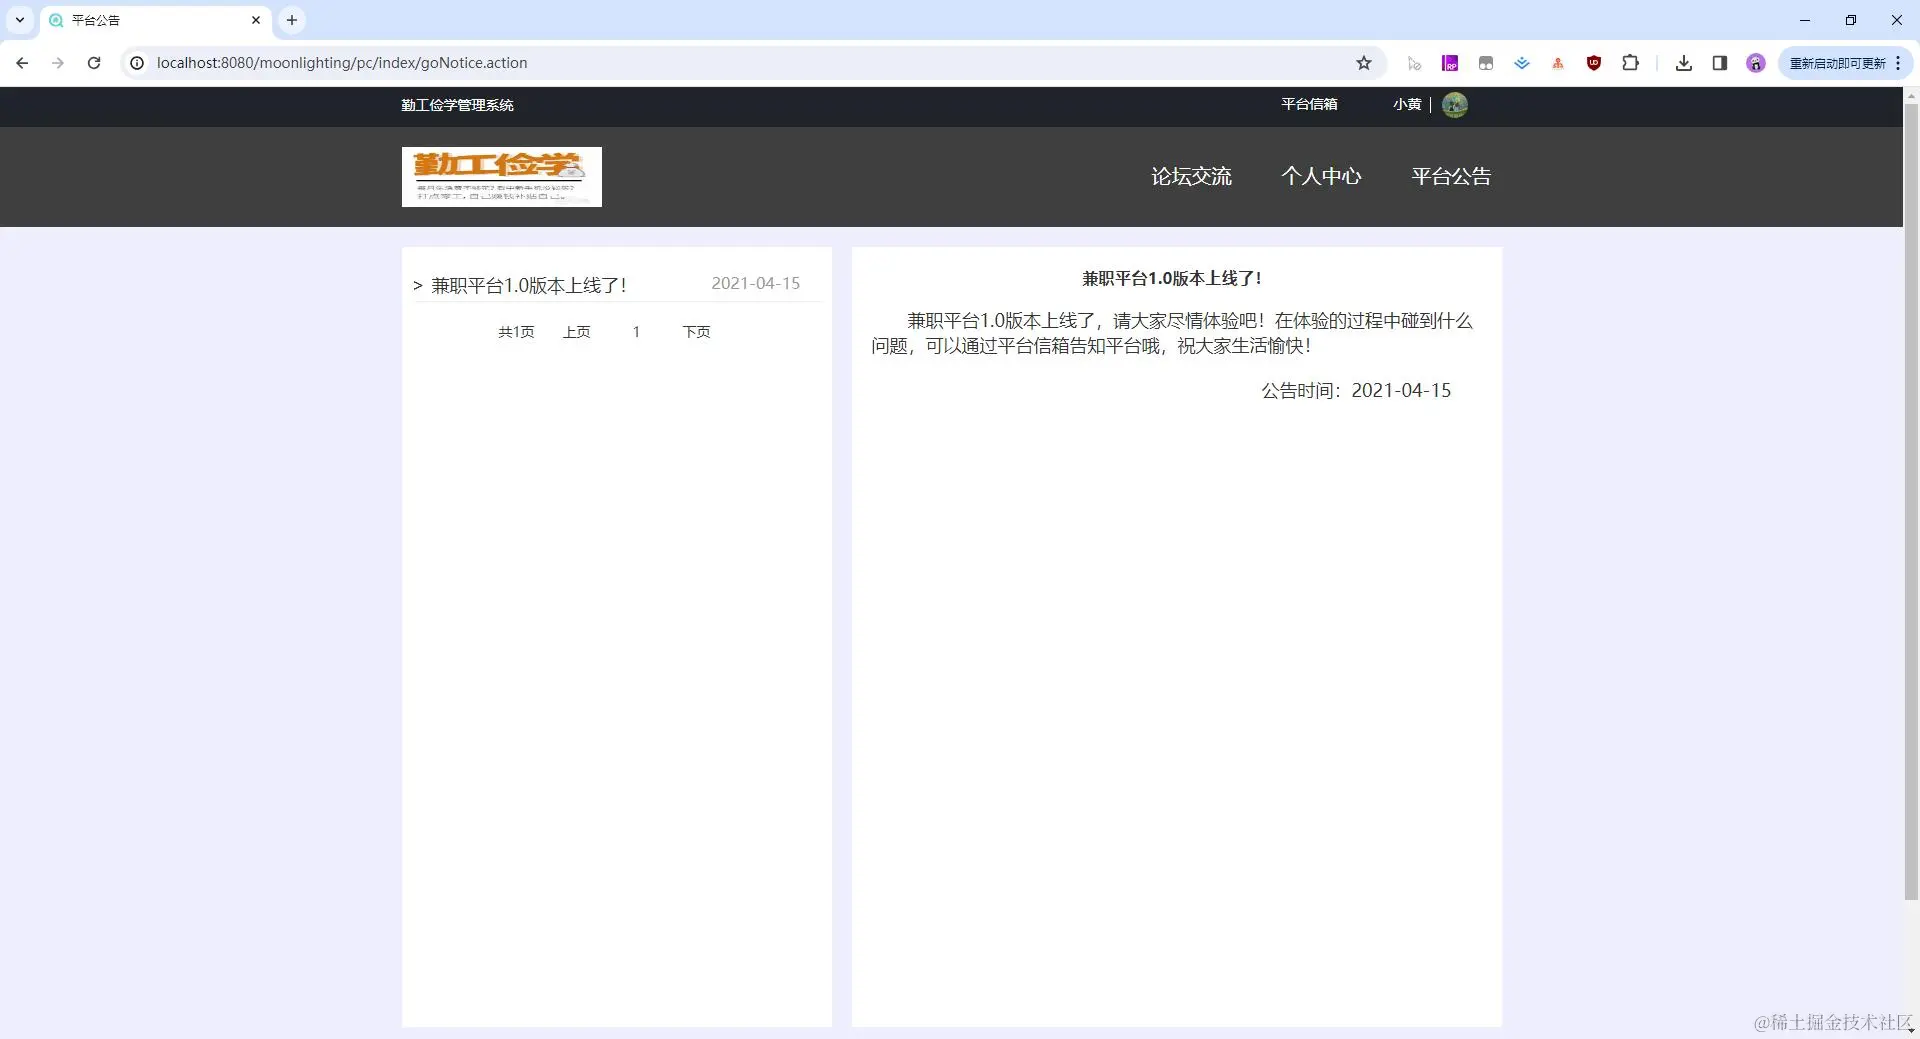Click the gray storefront extension icon

point(1486,63)
